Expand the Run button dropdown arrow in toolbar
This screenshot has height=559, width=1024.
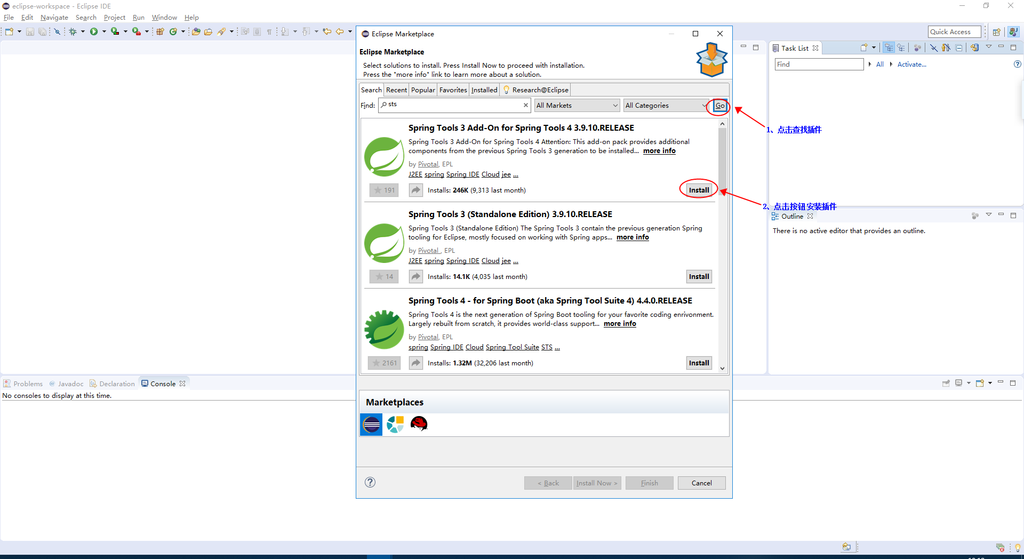pyautogui.click(x=103, y=32)
